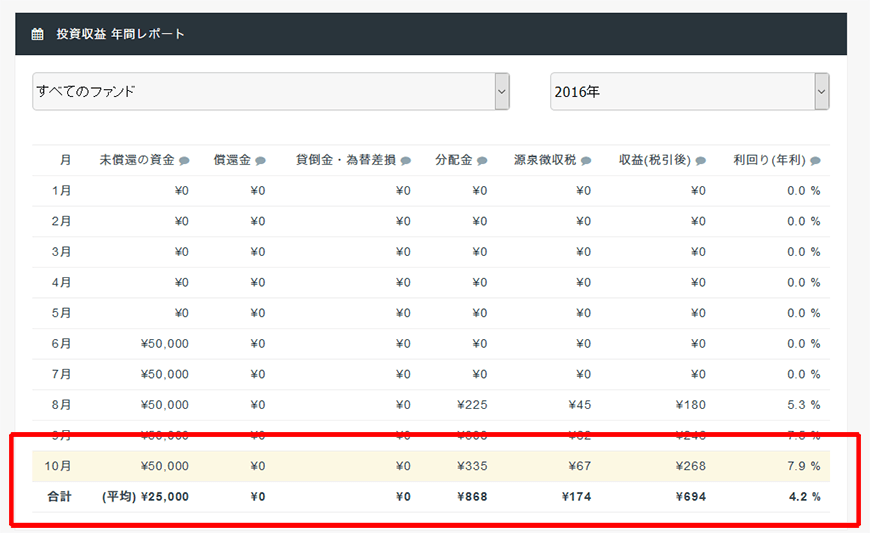Click the calendar icon in report header
Viewport: 870px width, 533px height.
37,34
